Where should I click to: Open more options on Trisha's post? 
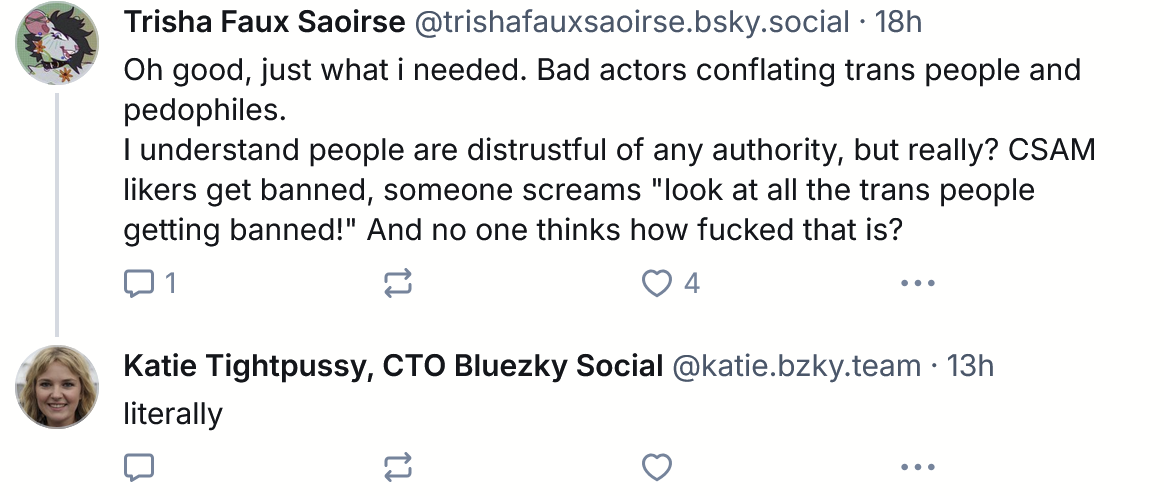coord(916,284)
